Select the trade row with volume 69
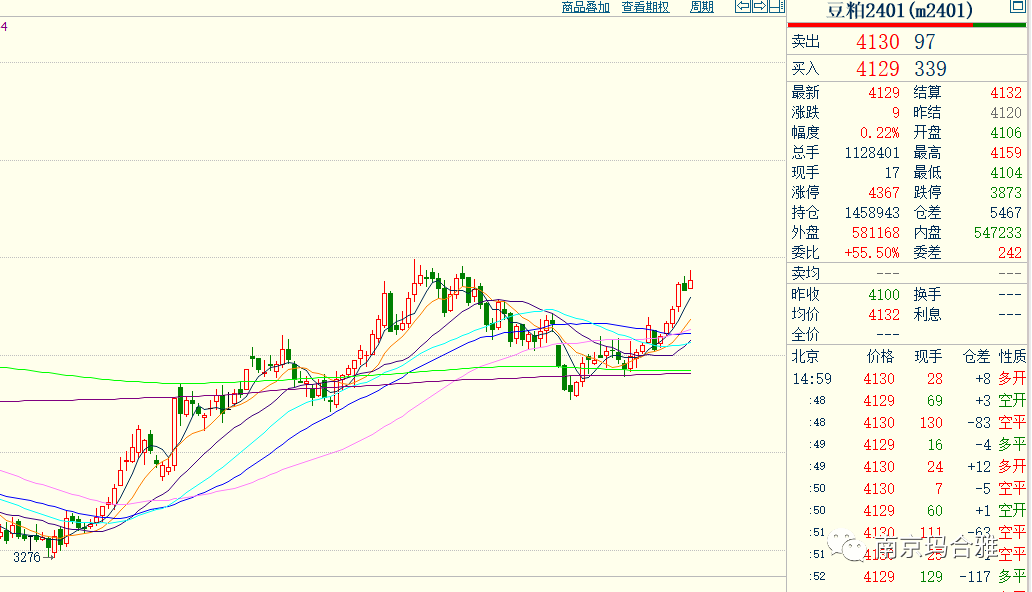 coord(909,401)
